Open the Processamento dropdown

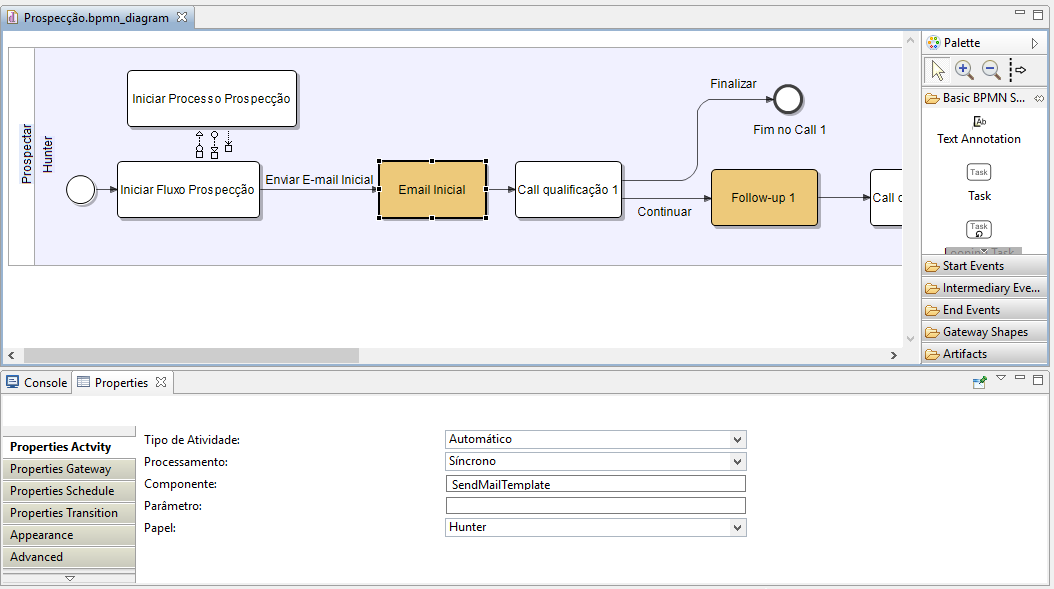[737, 462]
